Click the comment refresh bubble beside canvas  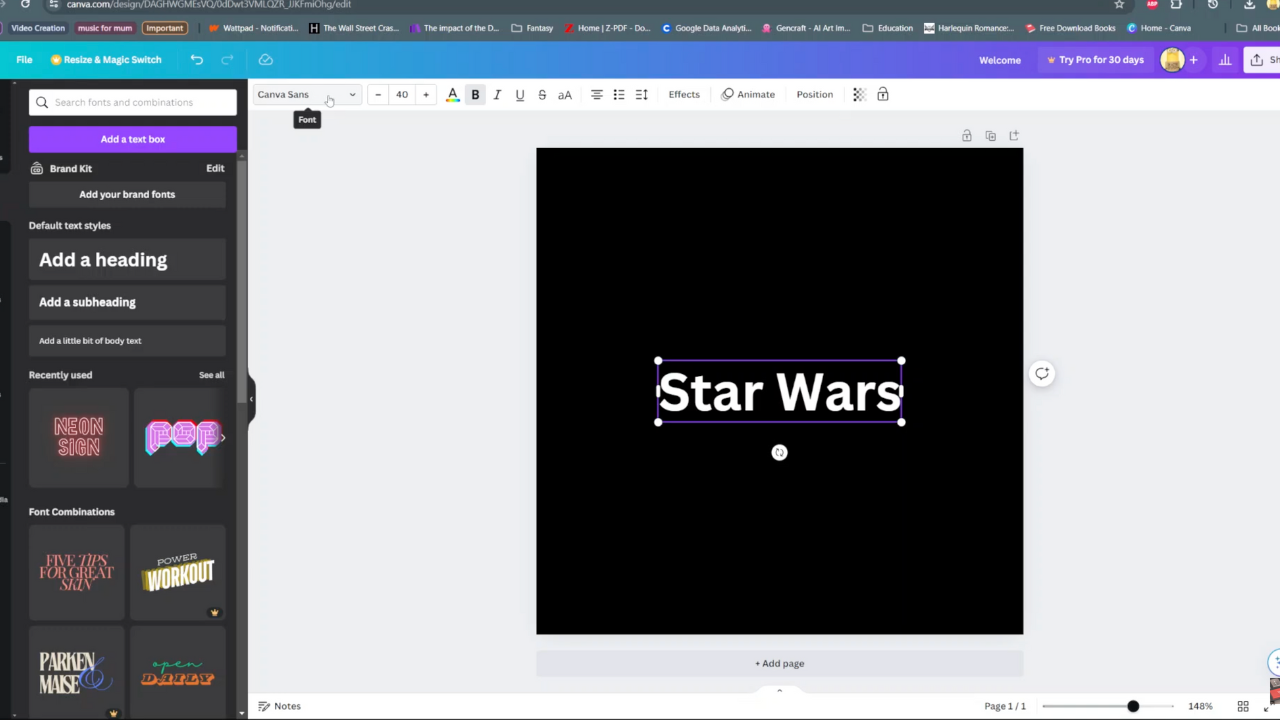[1042, 374]
